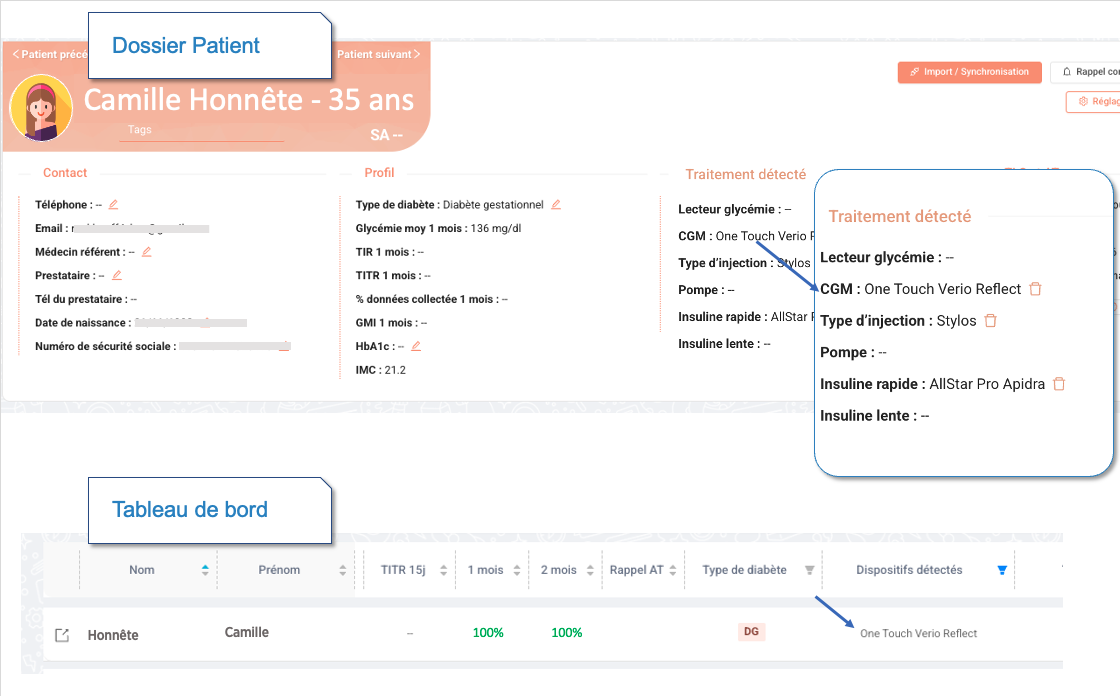Screen dimensions: 1120x696
Task: Open the Dispositifs détectés blue filter icon
Action: pyautogui.click(x=1002, y=570)
